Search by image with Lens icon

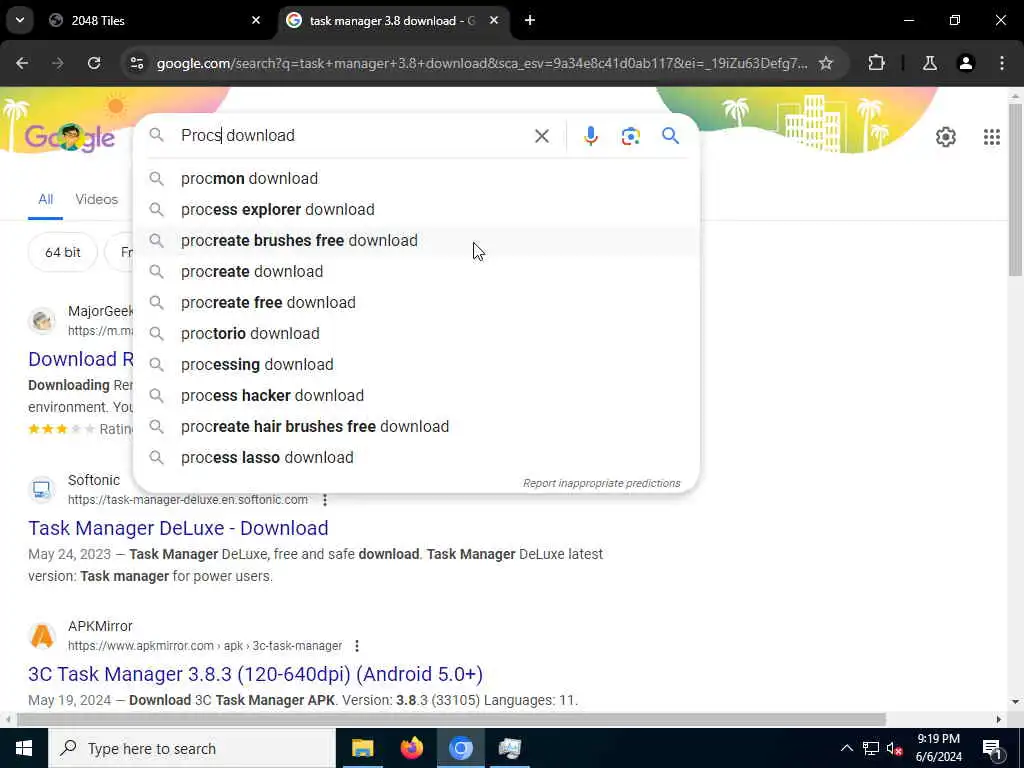(x=630, y=136)
